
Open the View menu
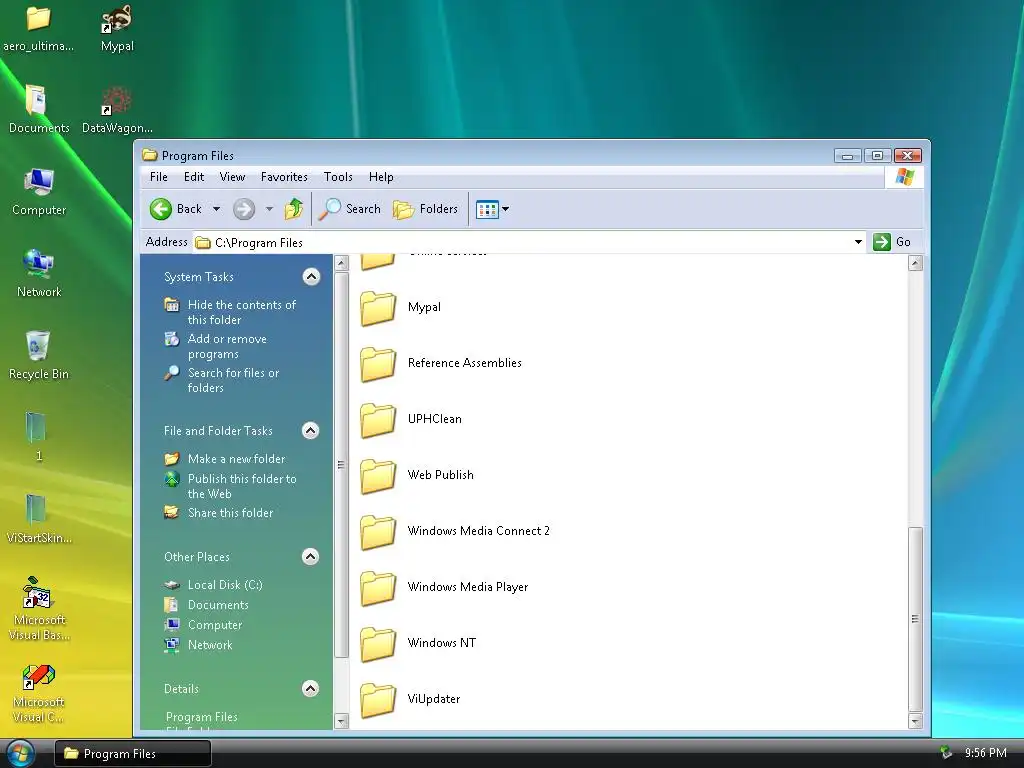(232, 177)
